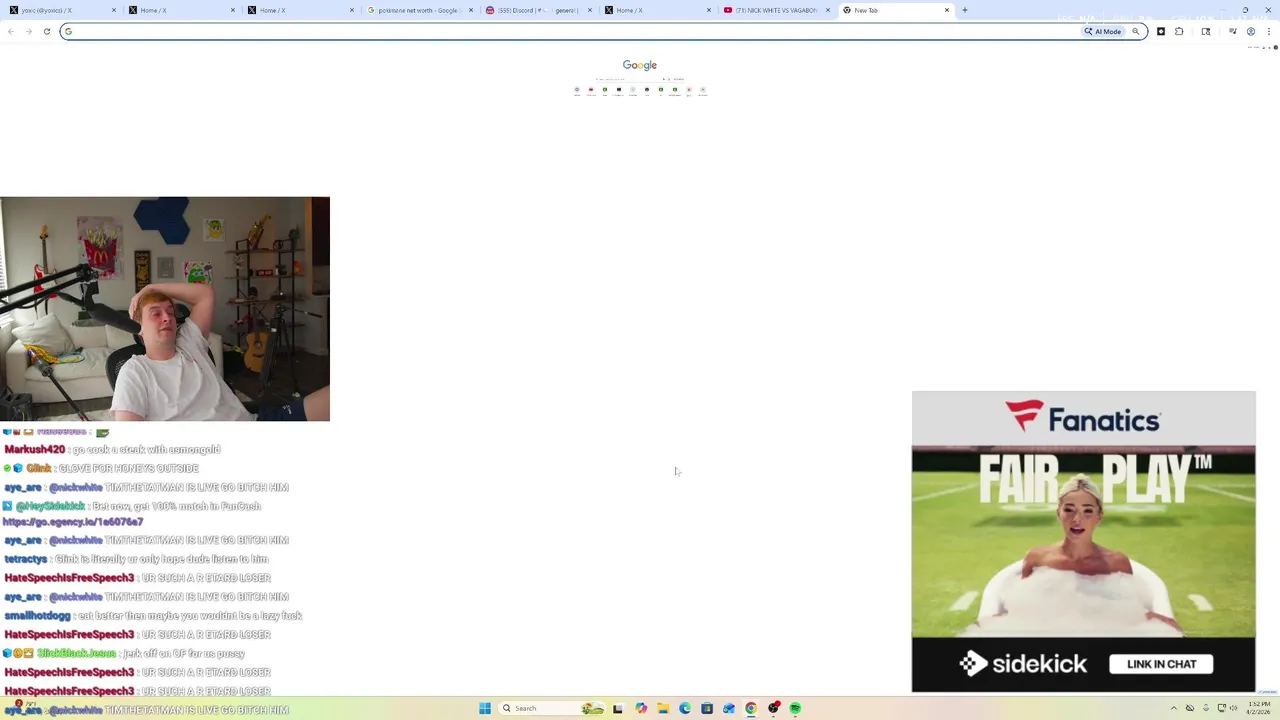Close the Discord tab
The width and height of the screenshot is (1280, 720).
(590, 10)
